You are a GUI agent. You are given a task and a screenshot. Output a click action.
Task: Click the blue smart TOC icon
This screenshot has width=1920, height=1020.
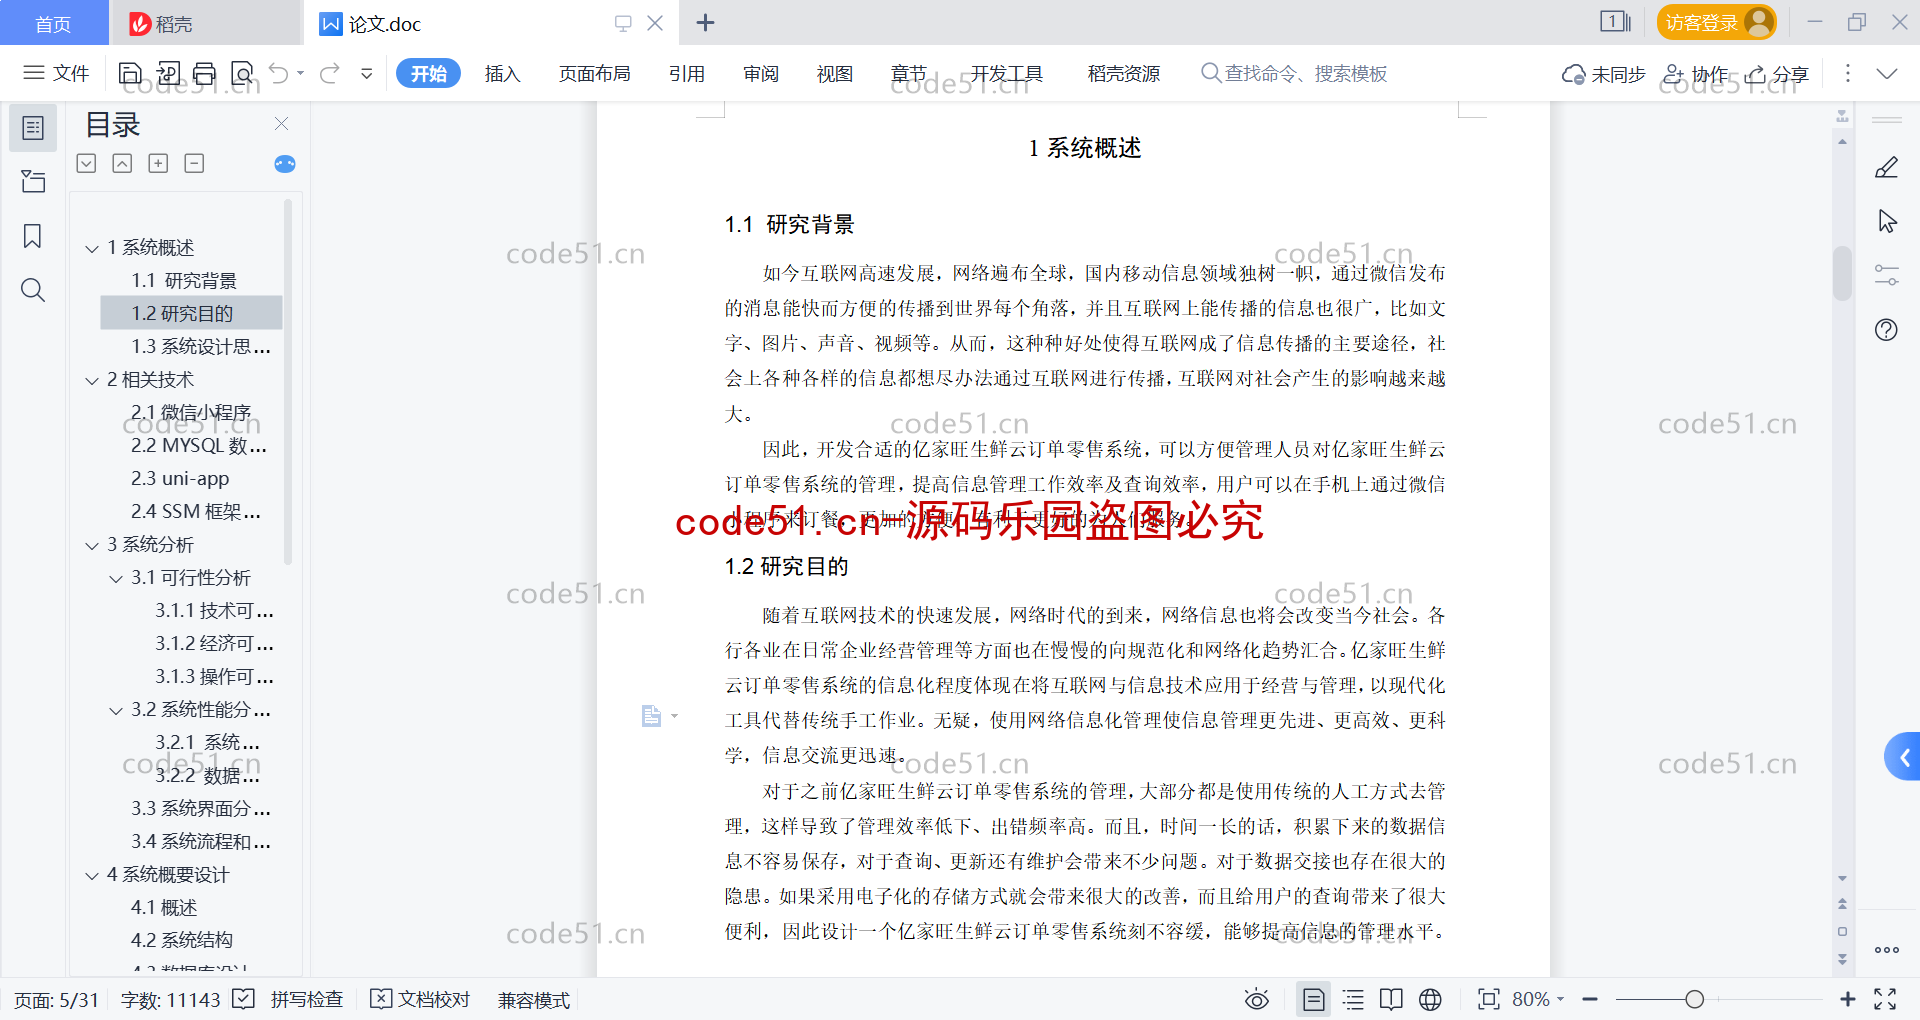(x=285, y=163)
